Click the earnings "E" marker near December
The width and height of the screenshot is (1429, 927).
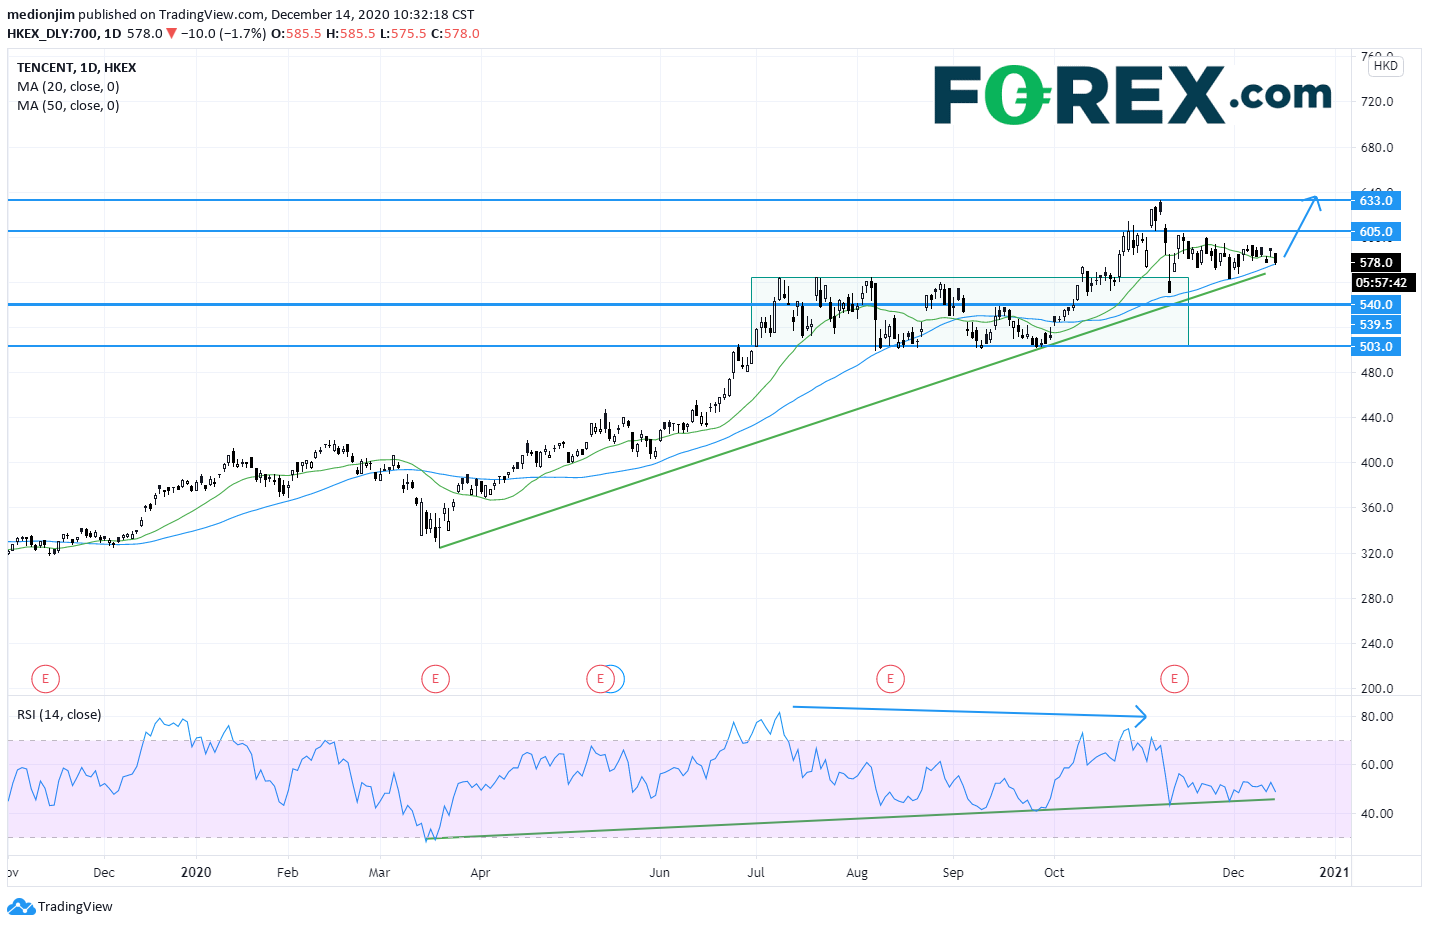click(x=1174, y=678)
